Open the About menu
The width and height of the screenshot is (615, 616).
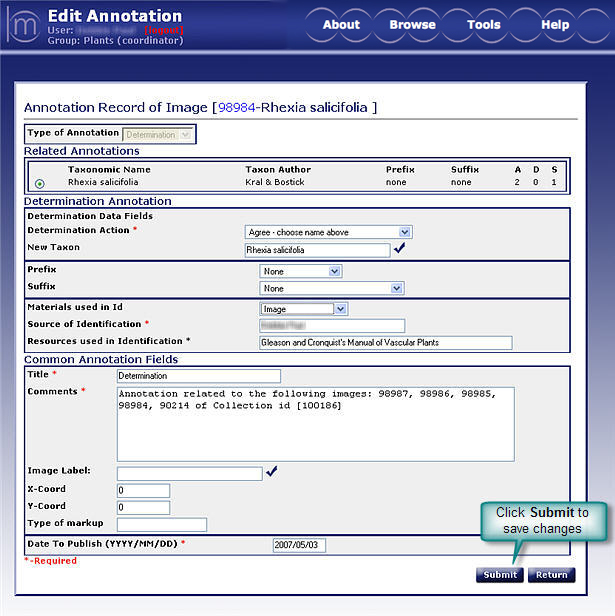(341, 25)
